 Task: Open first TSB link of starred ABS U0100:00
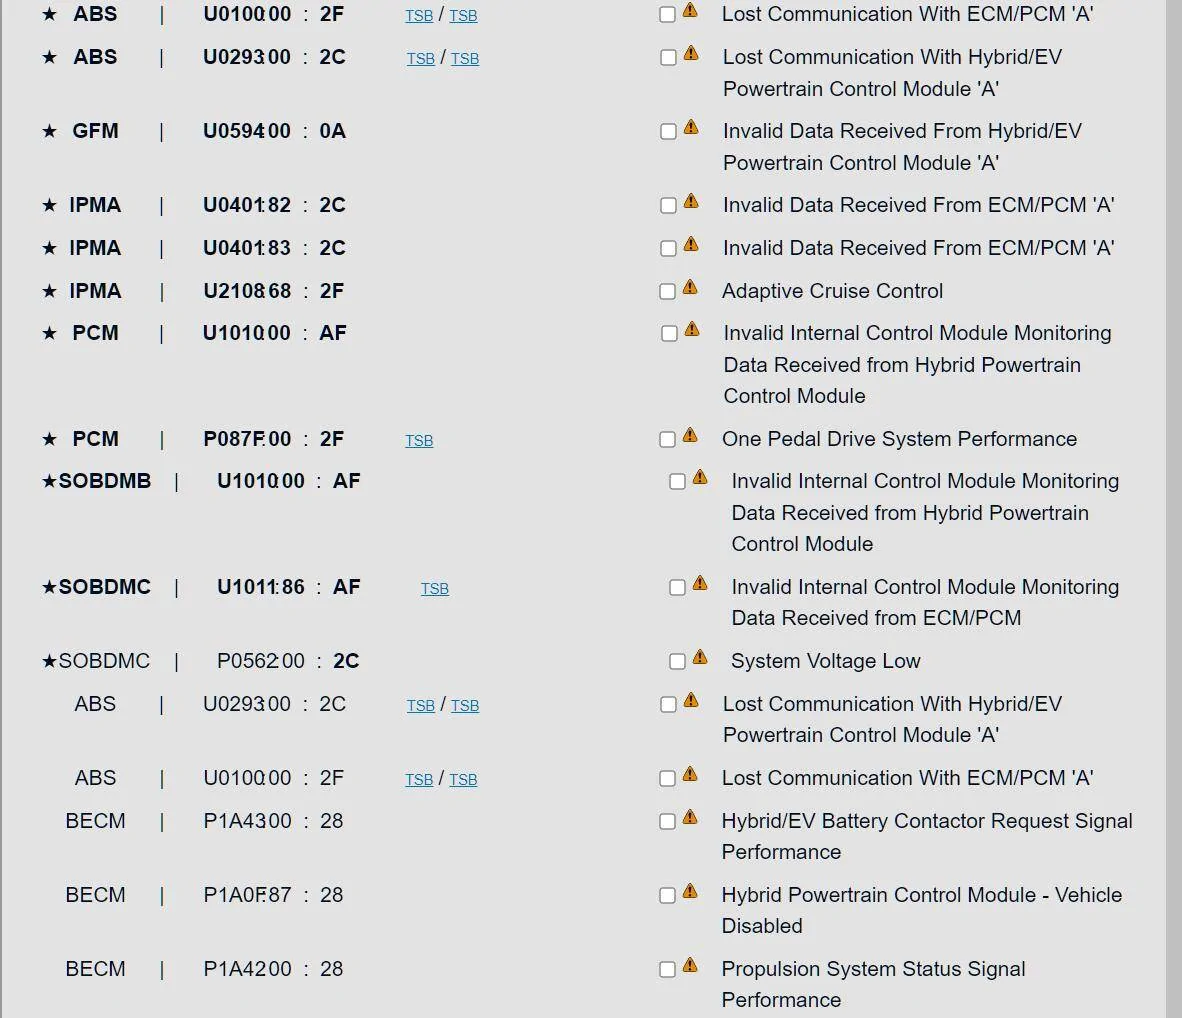pos(419,16)
